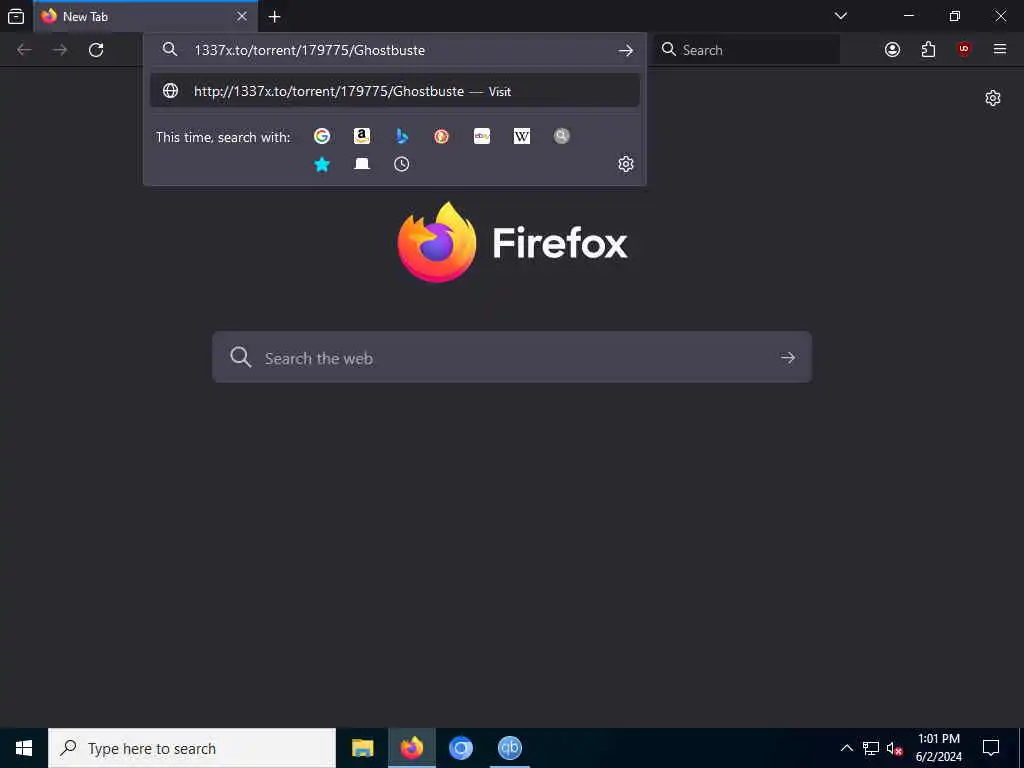Image resolution: width=1024 pixels, height=768 pixels.
Task: Search this time with Google
Action: [322, 136]
